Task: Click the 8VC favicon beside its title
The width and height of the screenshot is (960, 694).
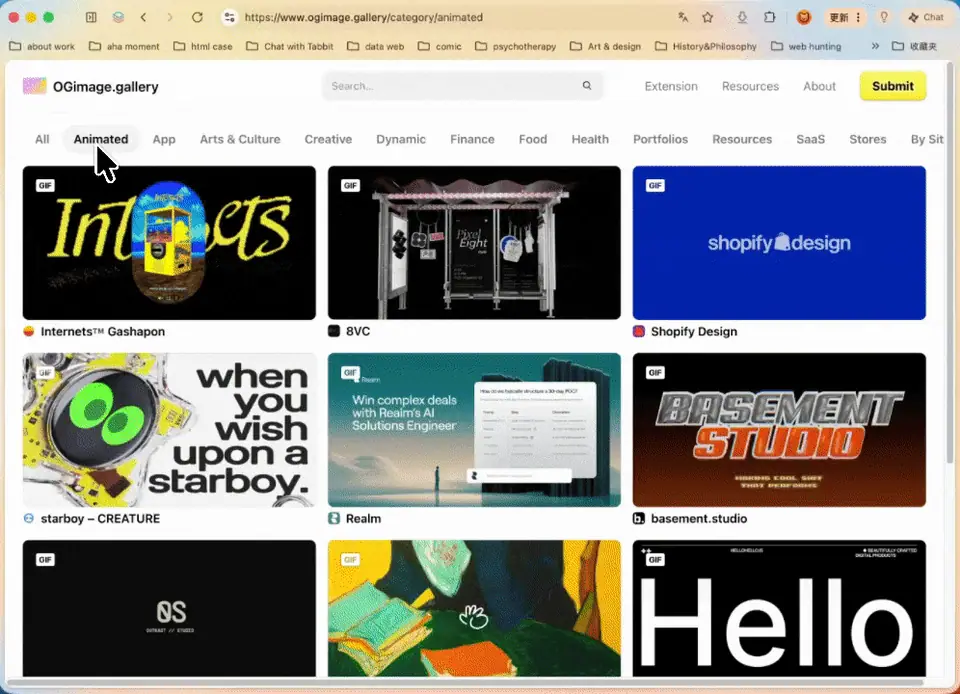Action: tap(334, 331)
